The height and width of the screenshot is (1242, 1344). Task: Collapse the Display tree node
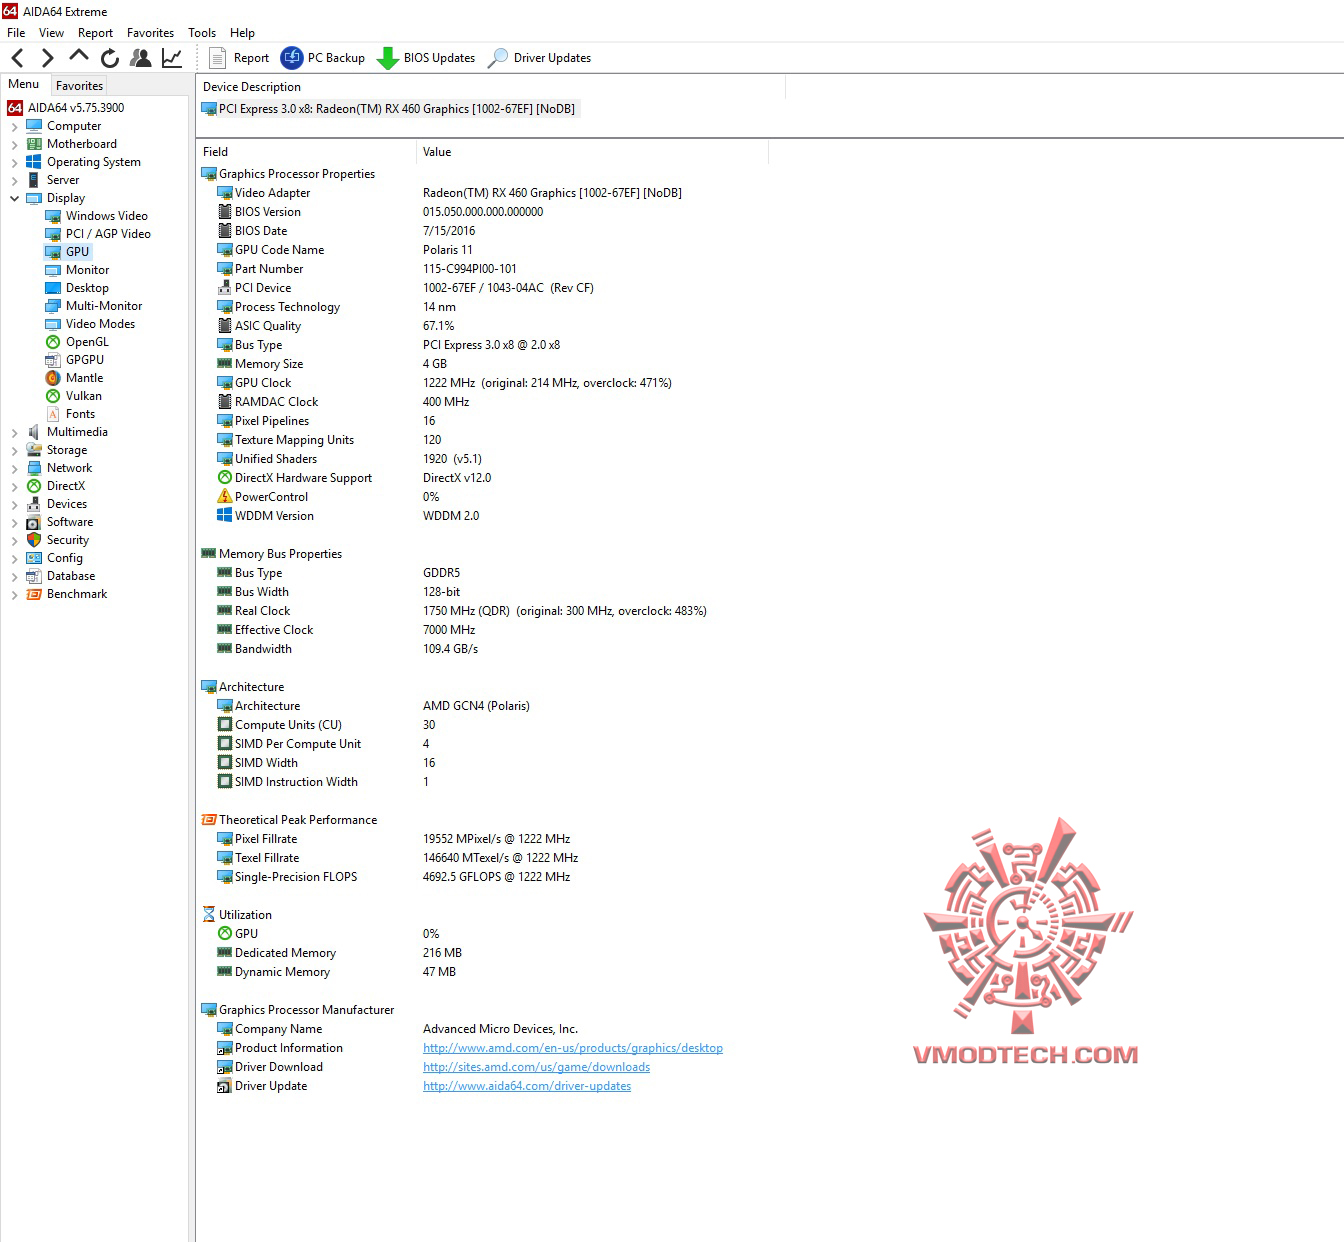14,198
